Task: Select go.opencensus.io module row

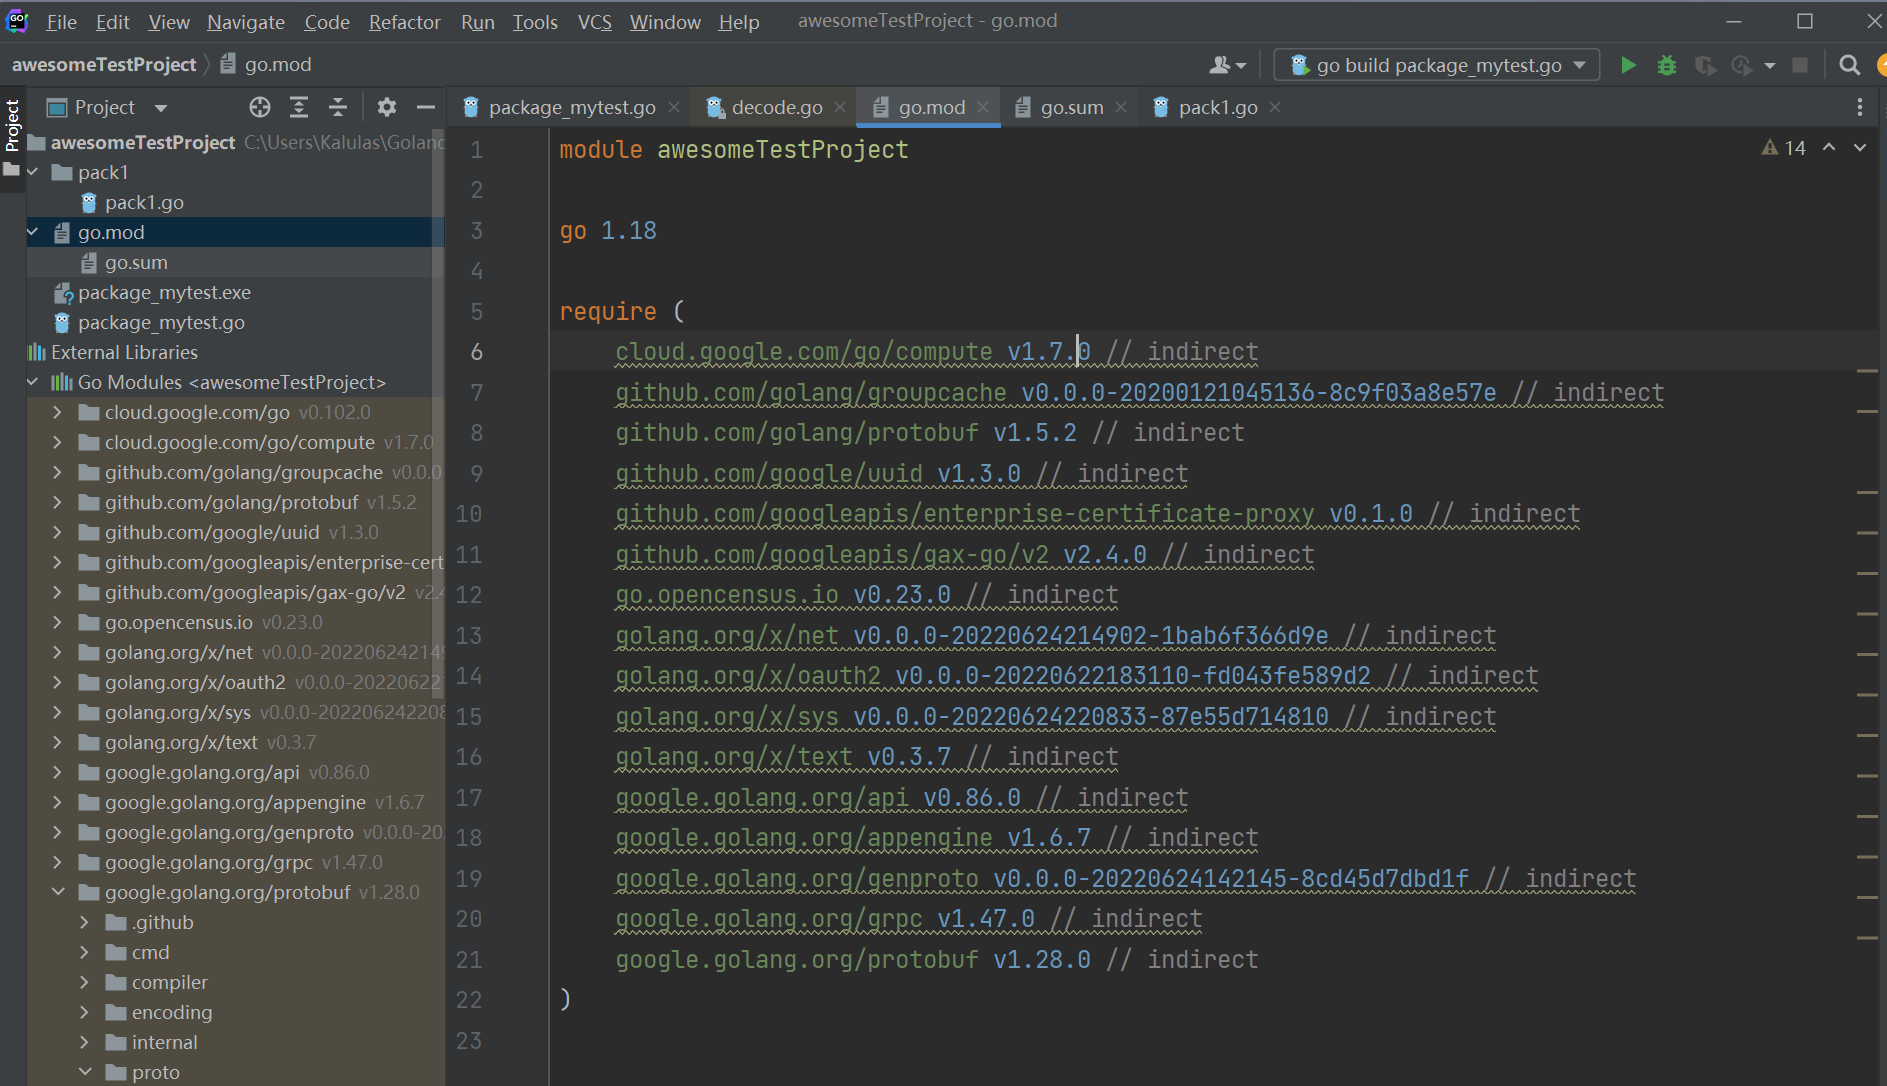Action: pyautogui.click(x=234, y=622)
